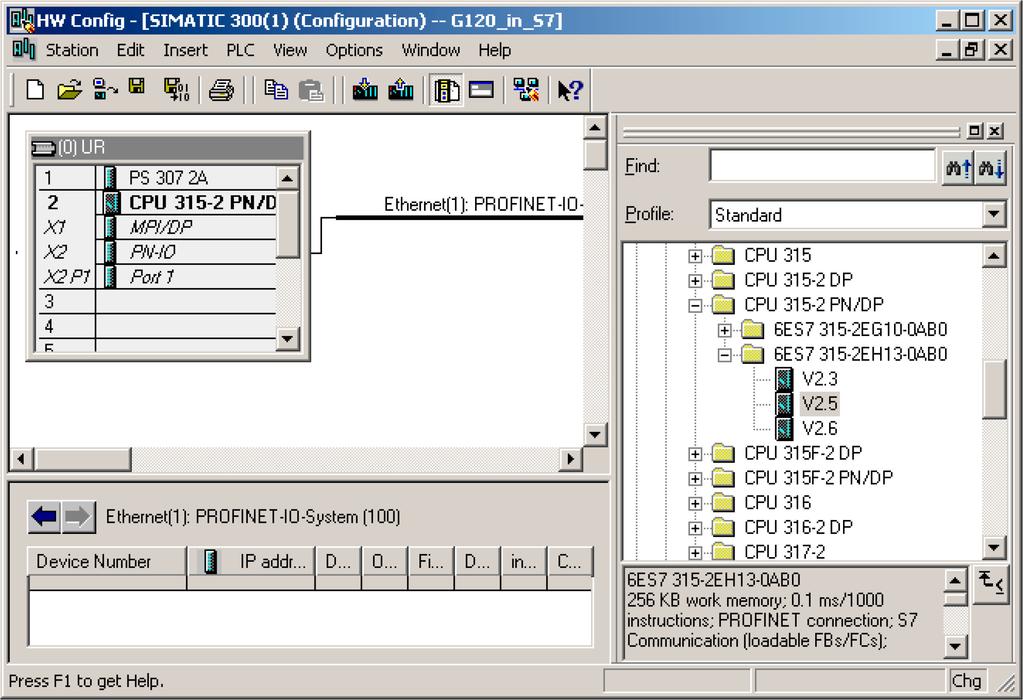The height and width of the screenshot is (700, 1023).
Task: Select rack row PS 307 2A
Action: click(x=157, y=177)
